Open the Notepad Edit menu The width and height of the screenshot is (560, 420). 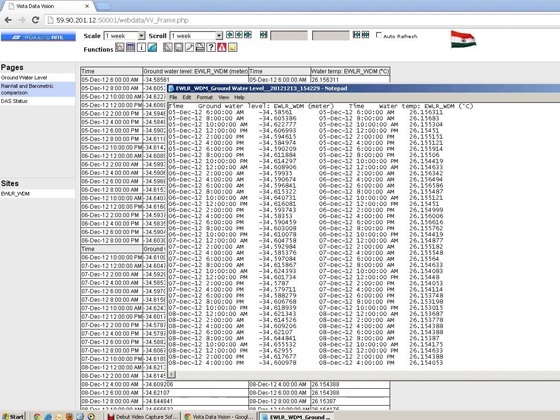coord(187,97)
